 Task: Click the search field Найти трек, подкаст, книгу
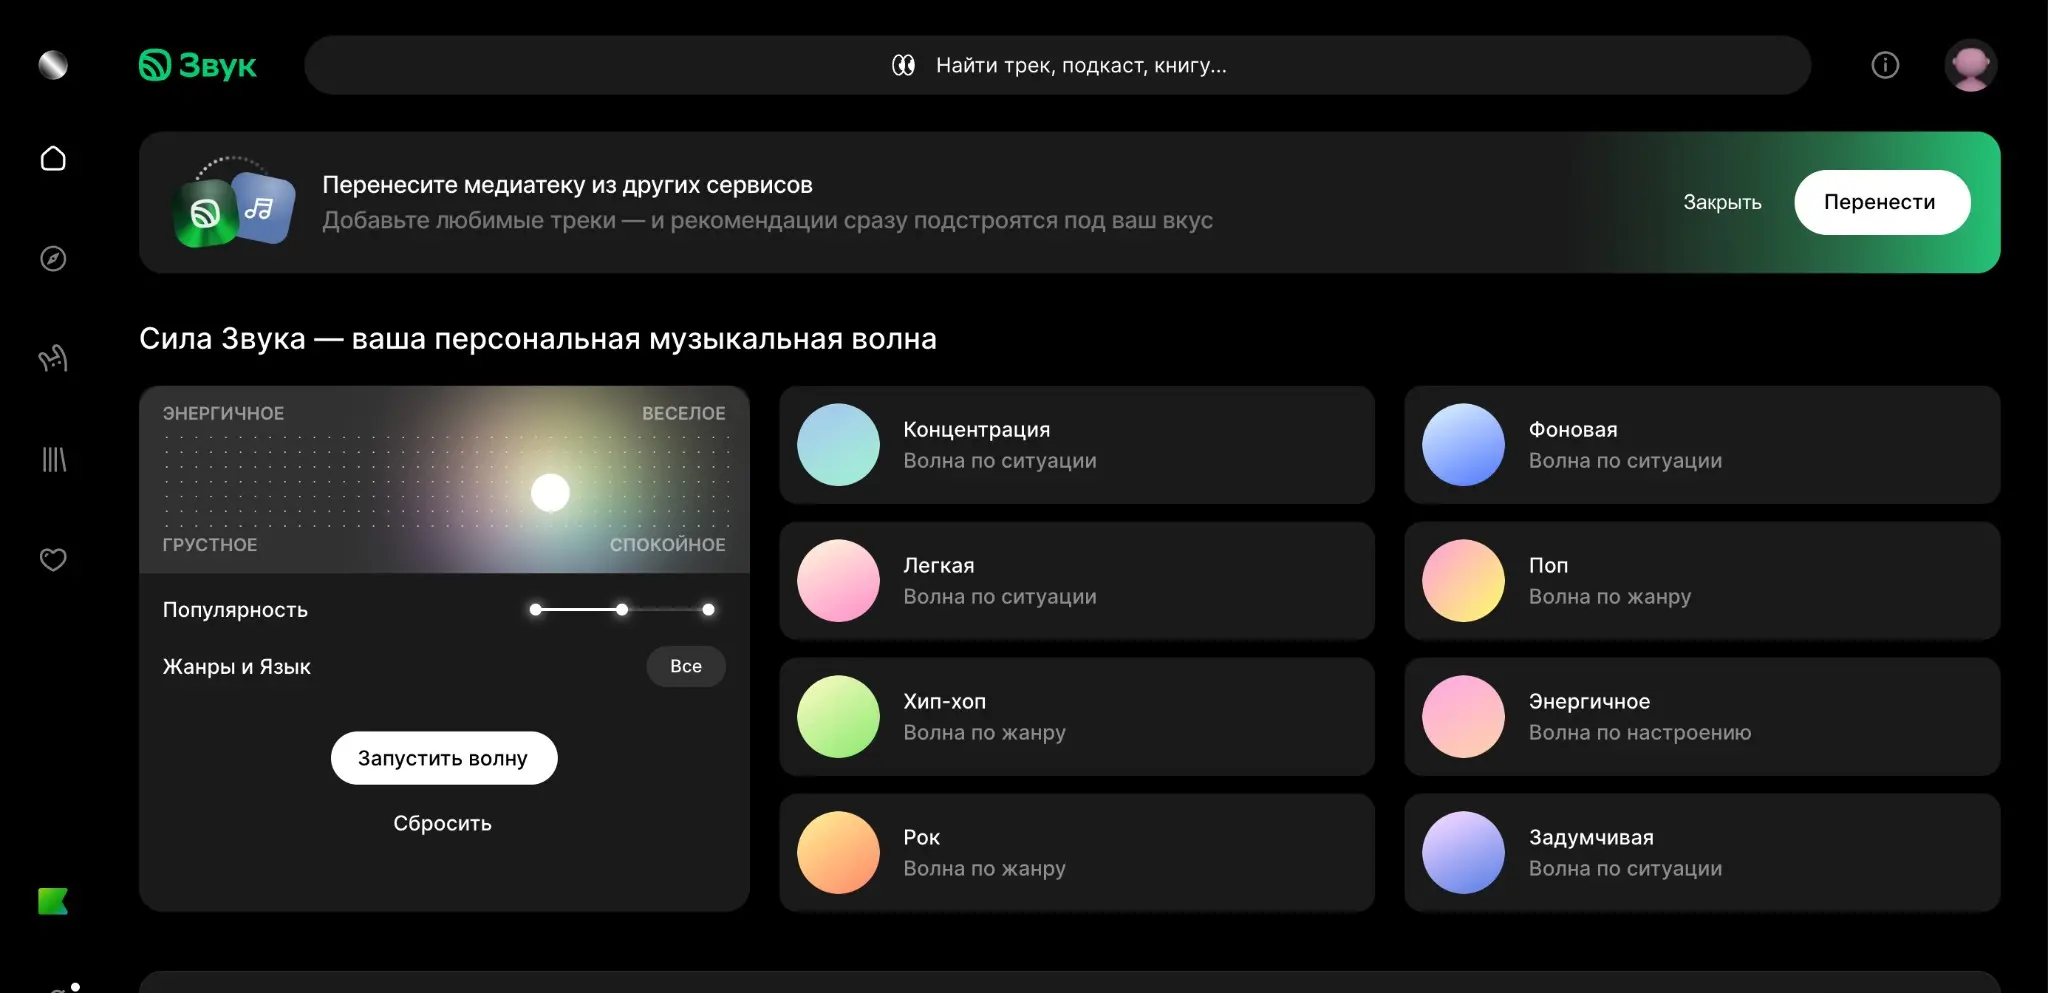tap(1057, 65)
